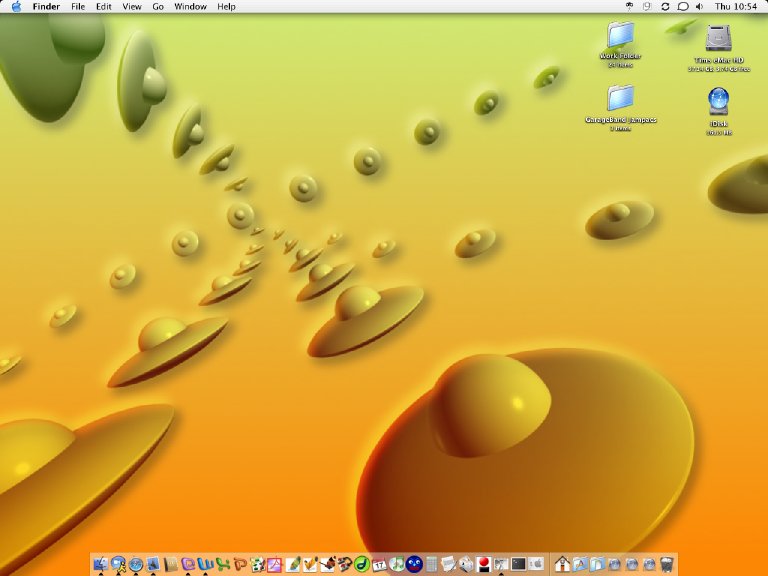Click the Thu 10:54 clock
This screenshot has height=576, width=768.
point(738,7)
